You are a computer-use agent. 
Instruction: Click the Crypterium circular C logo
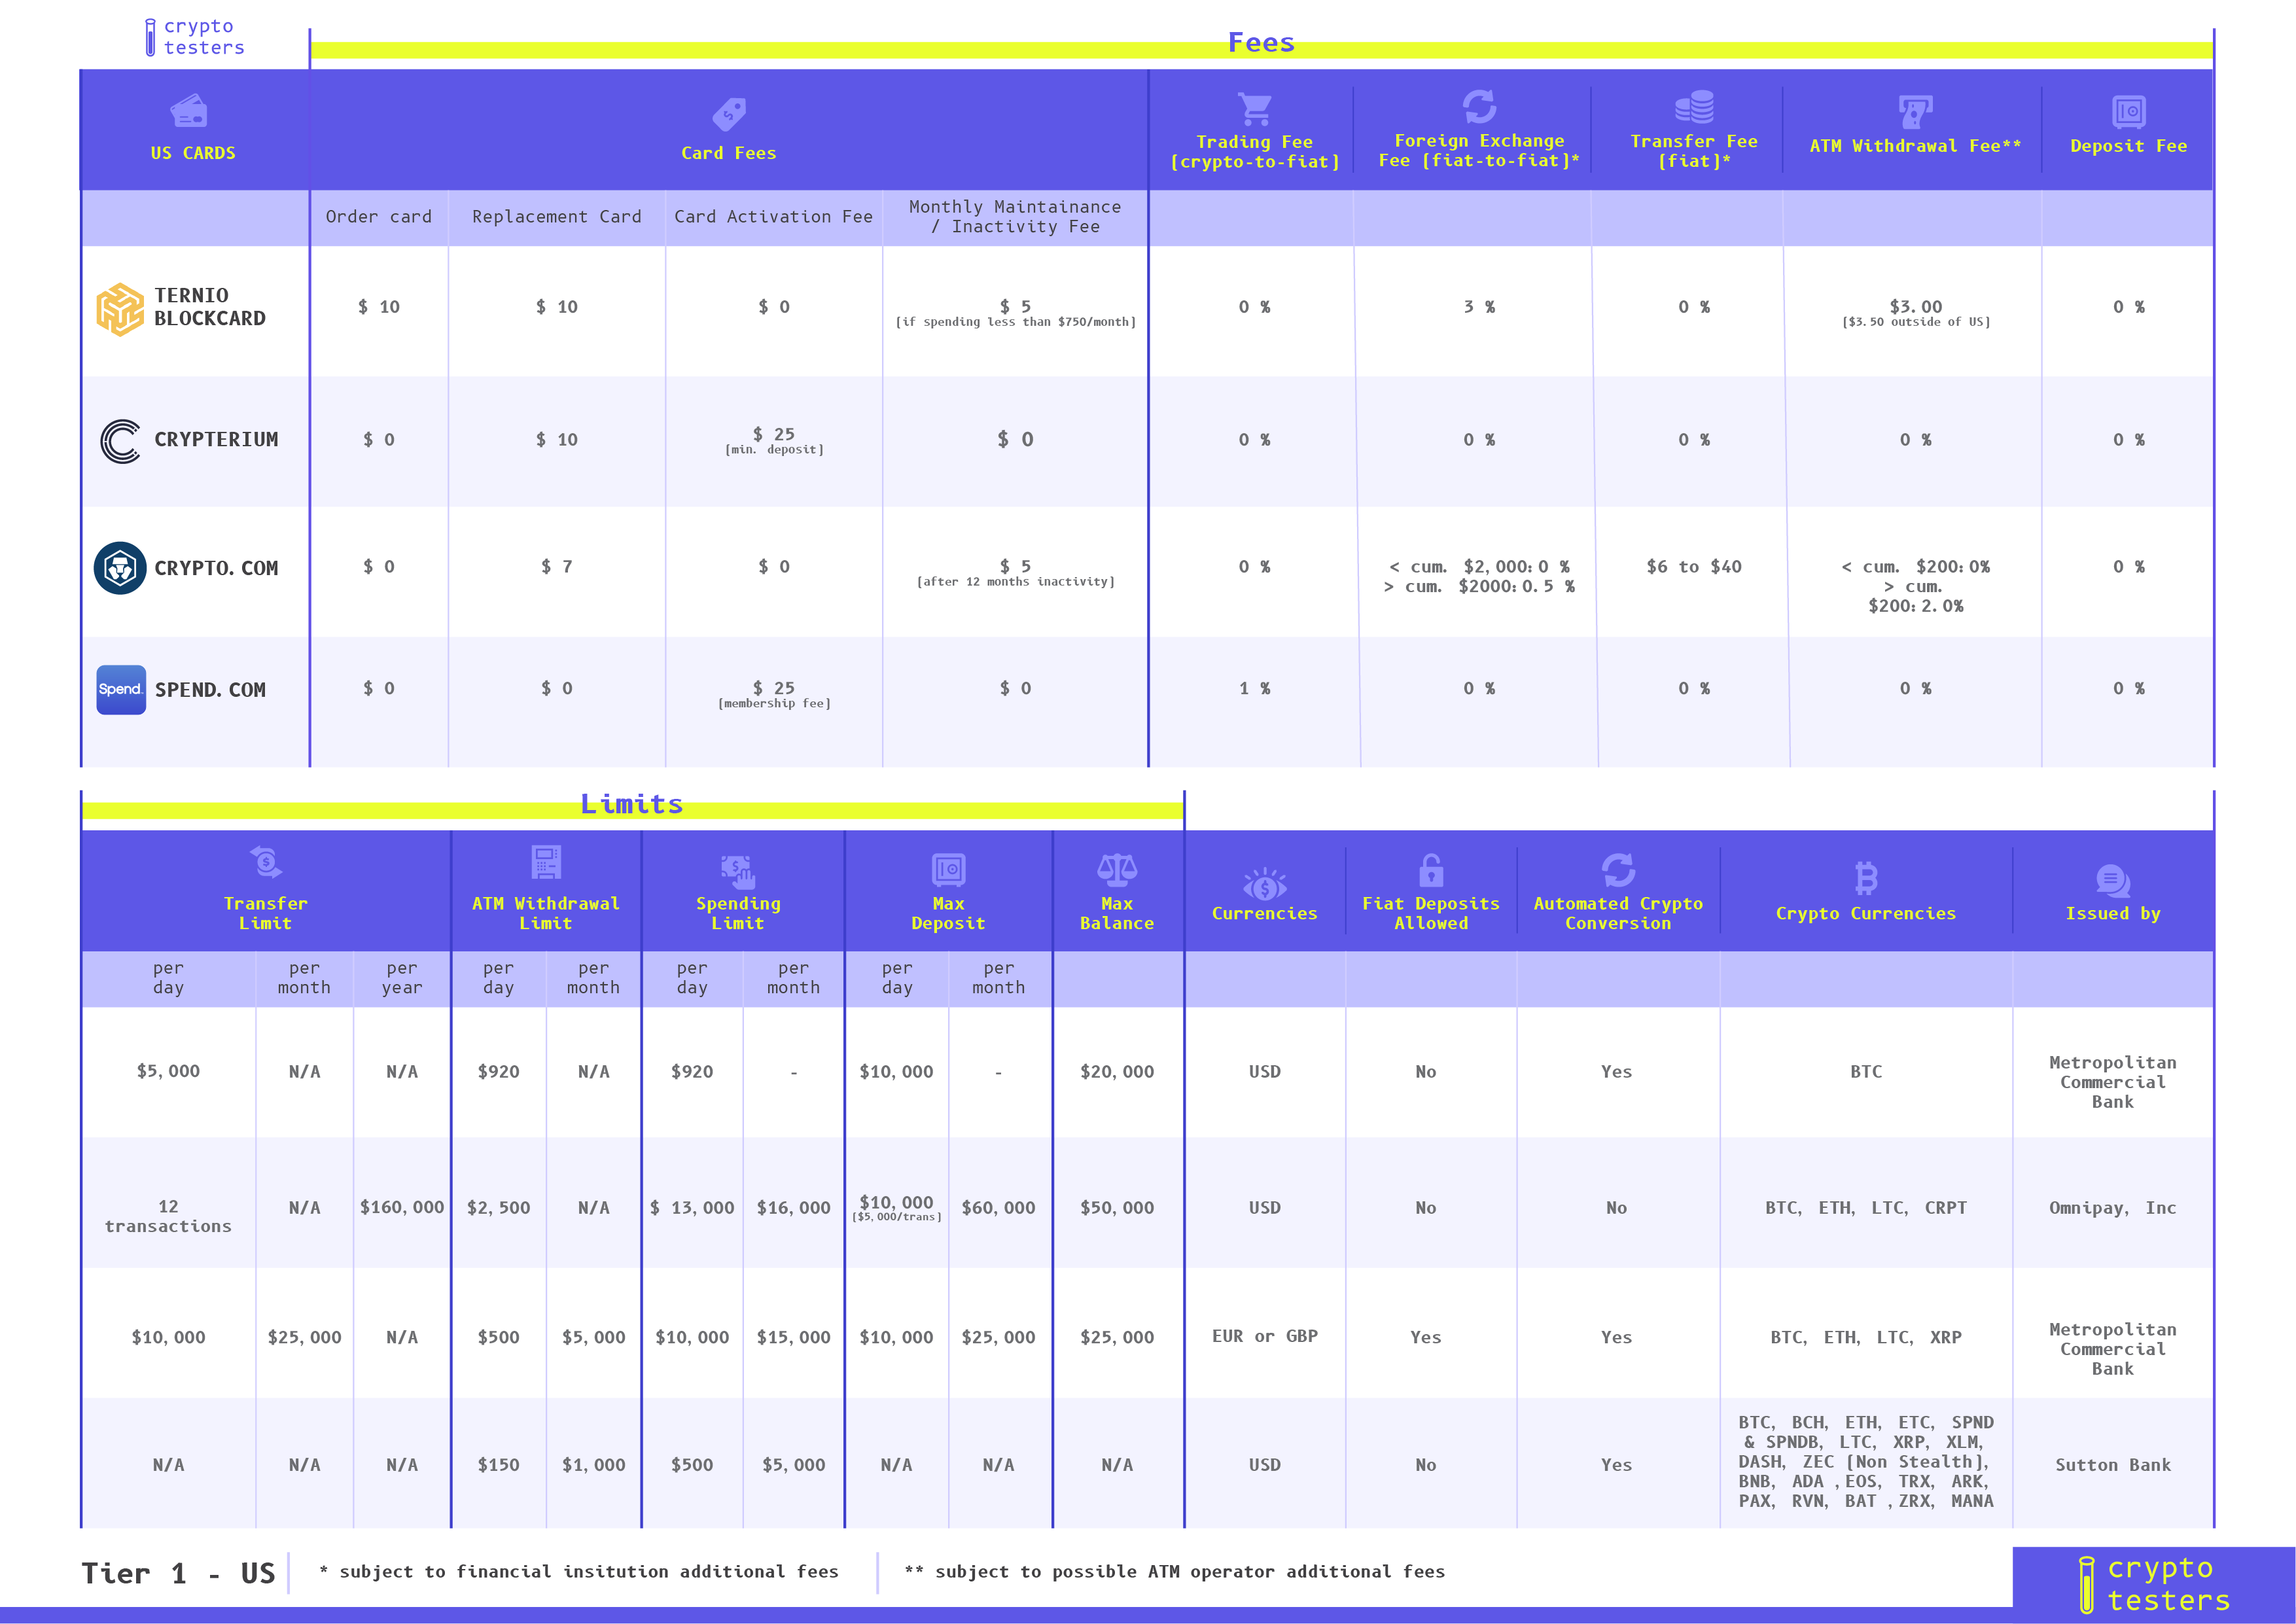pyautogui.click(x=121, y=441)
